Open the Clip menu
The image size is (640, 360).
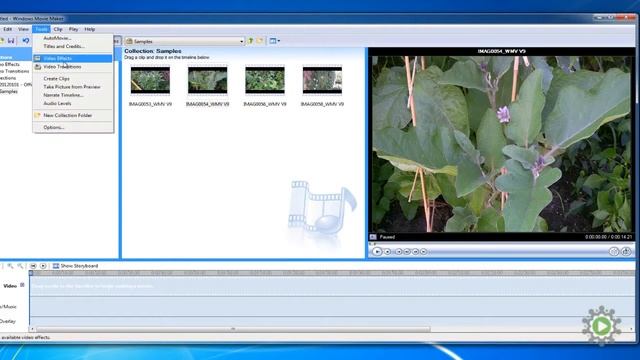58,29
